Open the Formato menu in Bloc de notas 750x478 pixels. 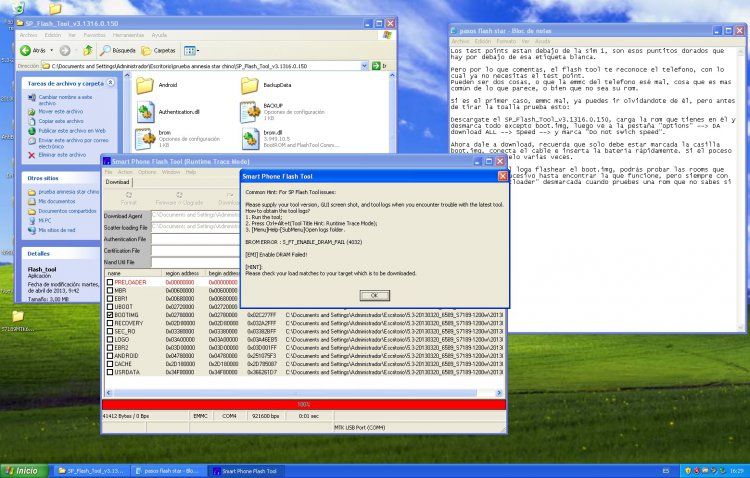pyautogui.click(x=506, y=42)
